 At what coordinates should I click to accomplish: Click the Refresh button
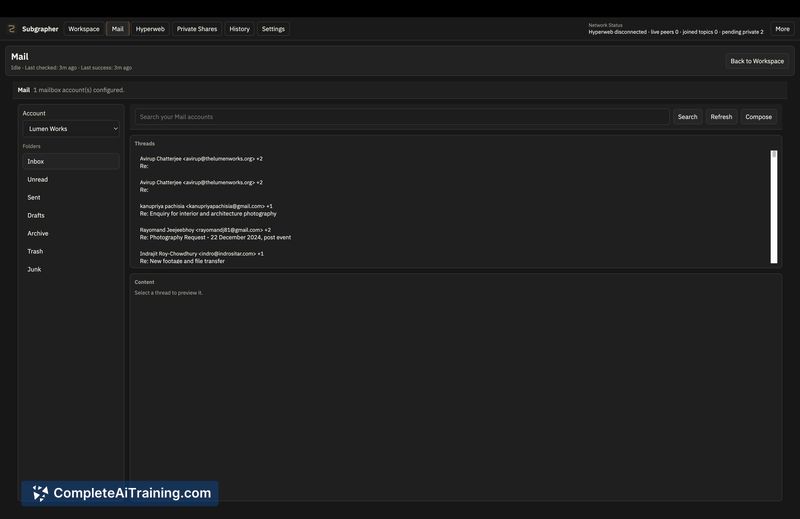click(721, 117)
